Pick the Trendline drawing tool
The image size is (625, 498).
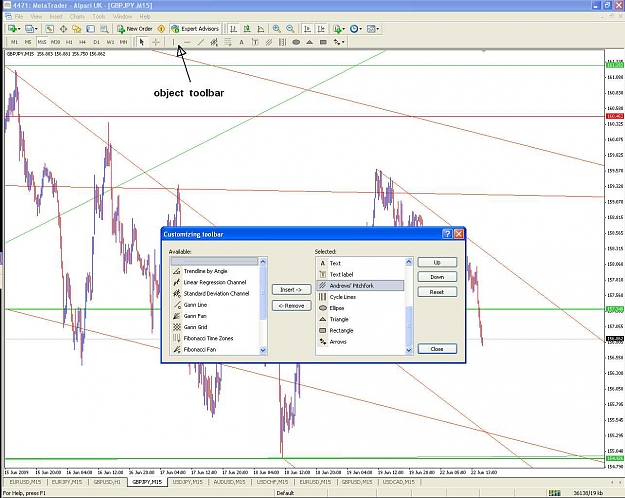tap(200, 42)
